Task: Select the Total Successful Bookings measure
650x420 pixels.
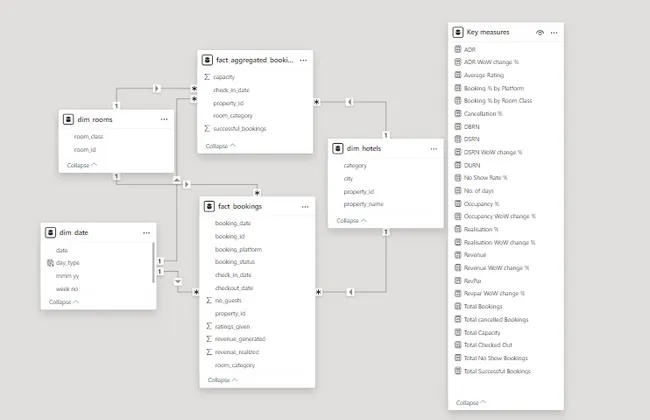Action: pyautogui.click(x=497, y=371)
